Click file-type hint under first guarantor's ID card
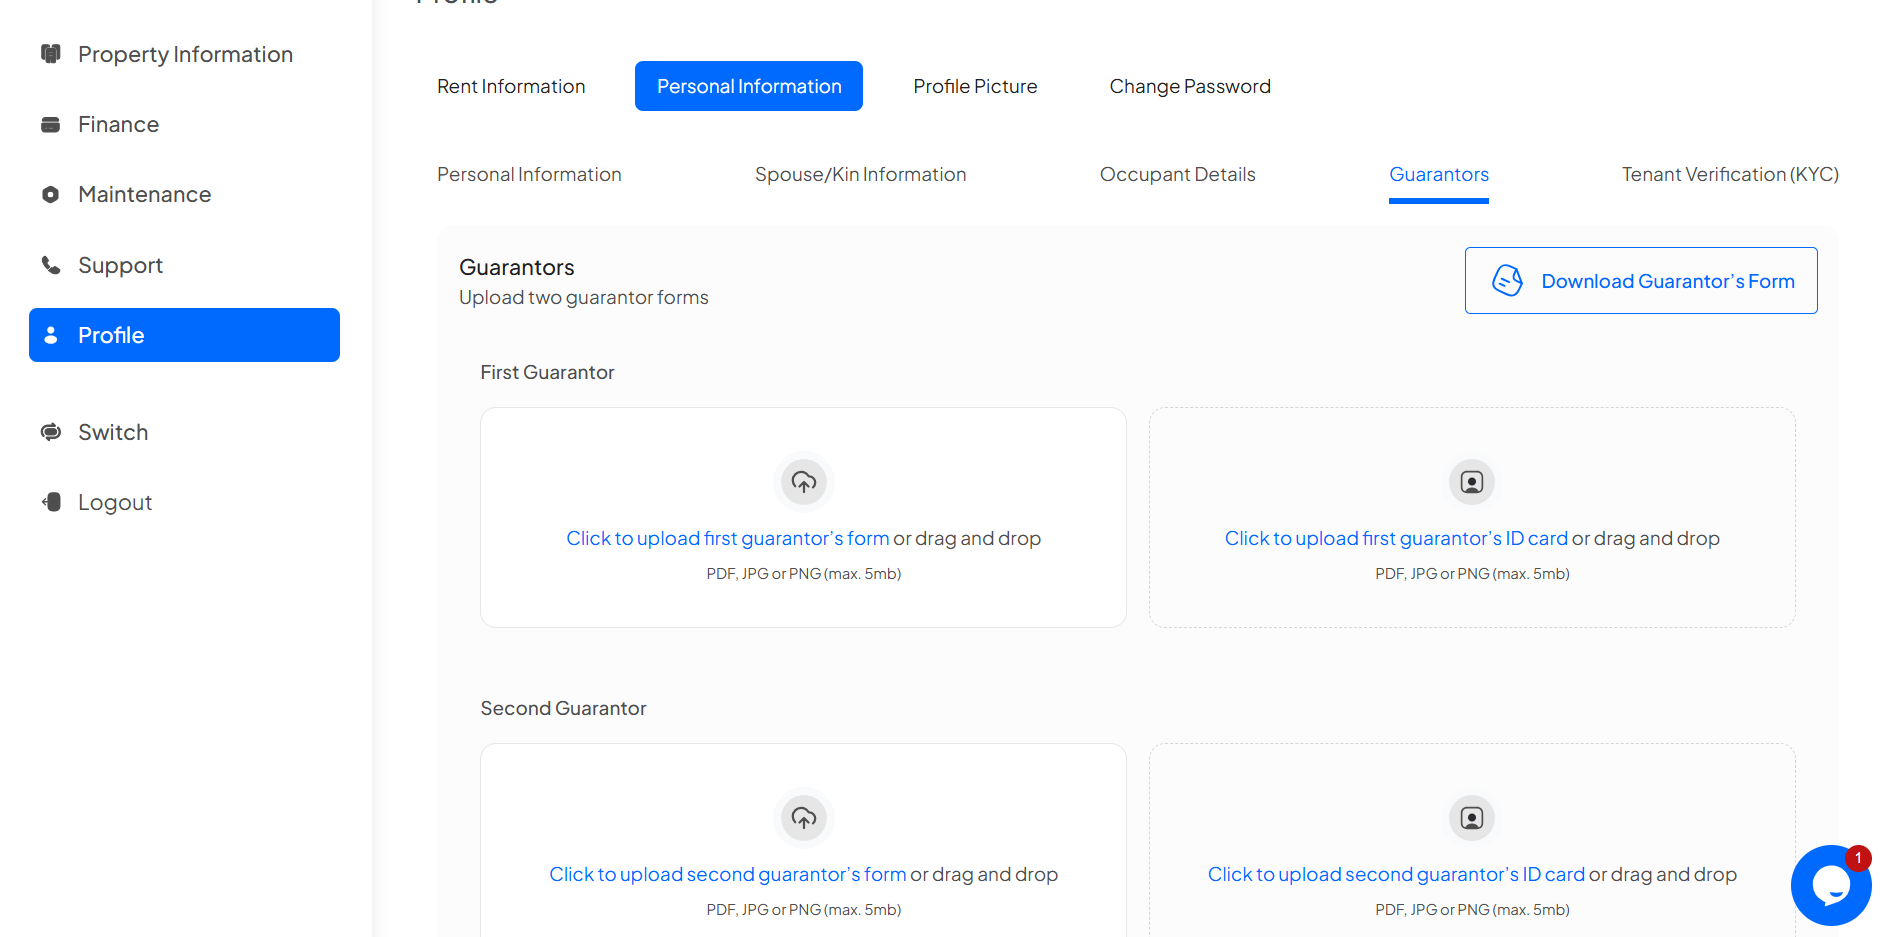1901x937 pixels. click(1472, 574)
